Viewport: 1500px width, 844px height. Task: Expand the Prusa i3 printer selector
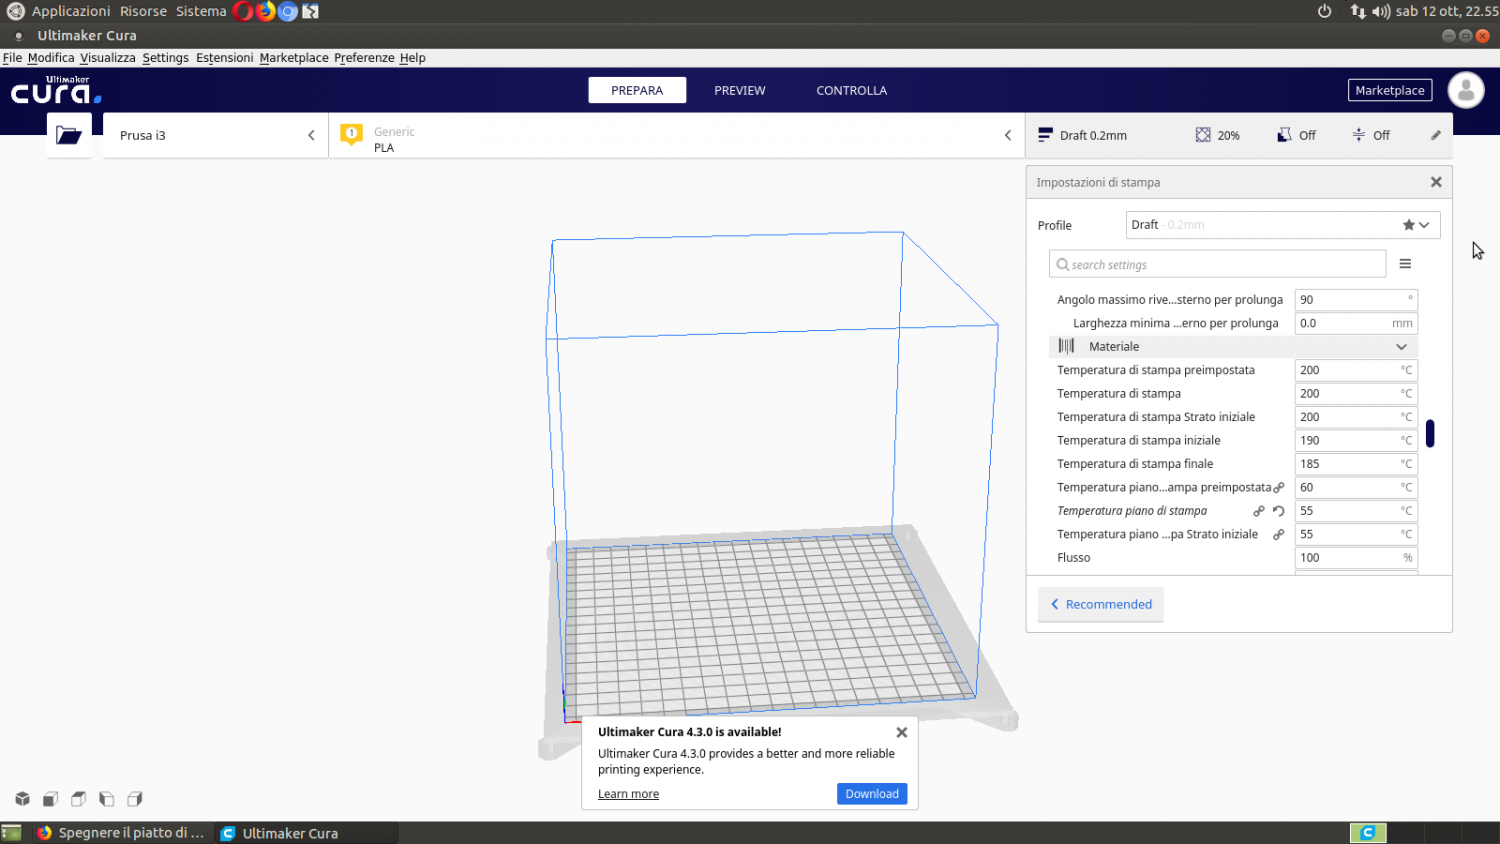(x=215, y=135)
